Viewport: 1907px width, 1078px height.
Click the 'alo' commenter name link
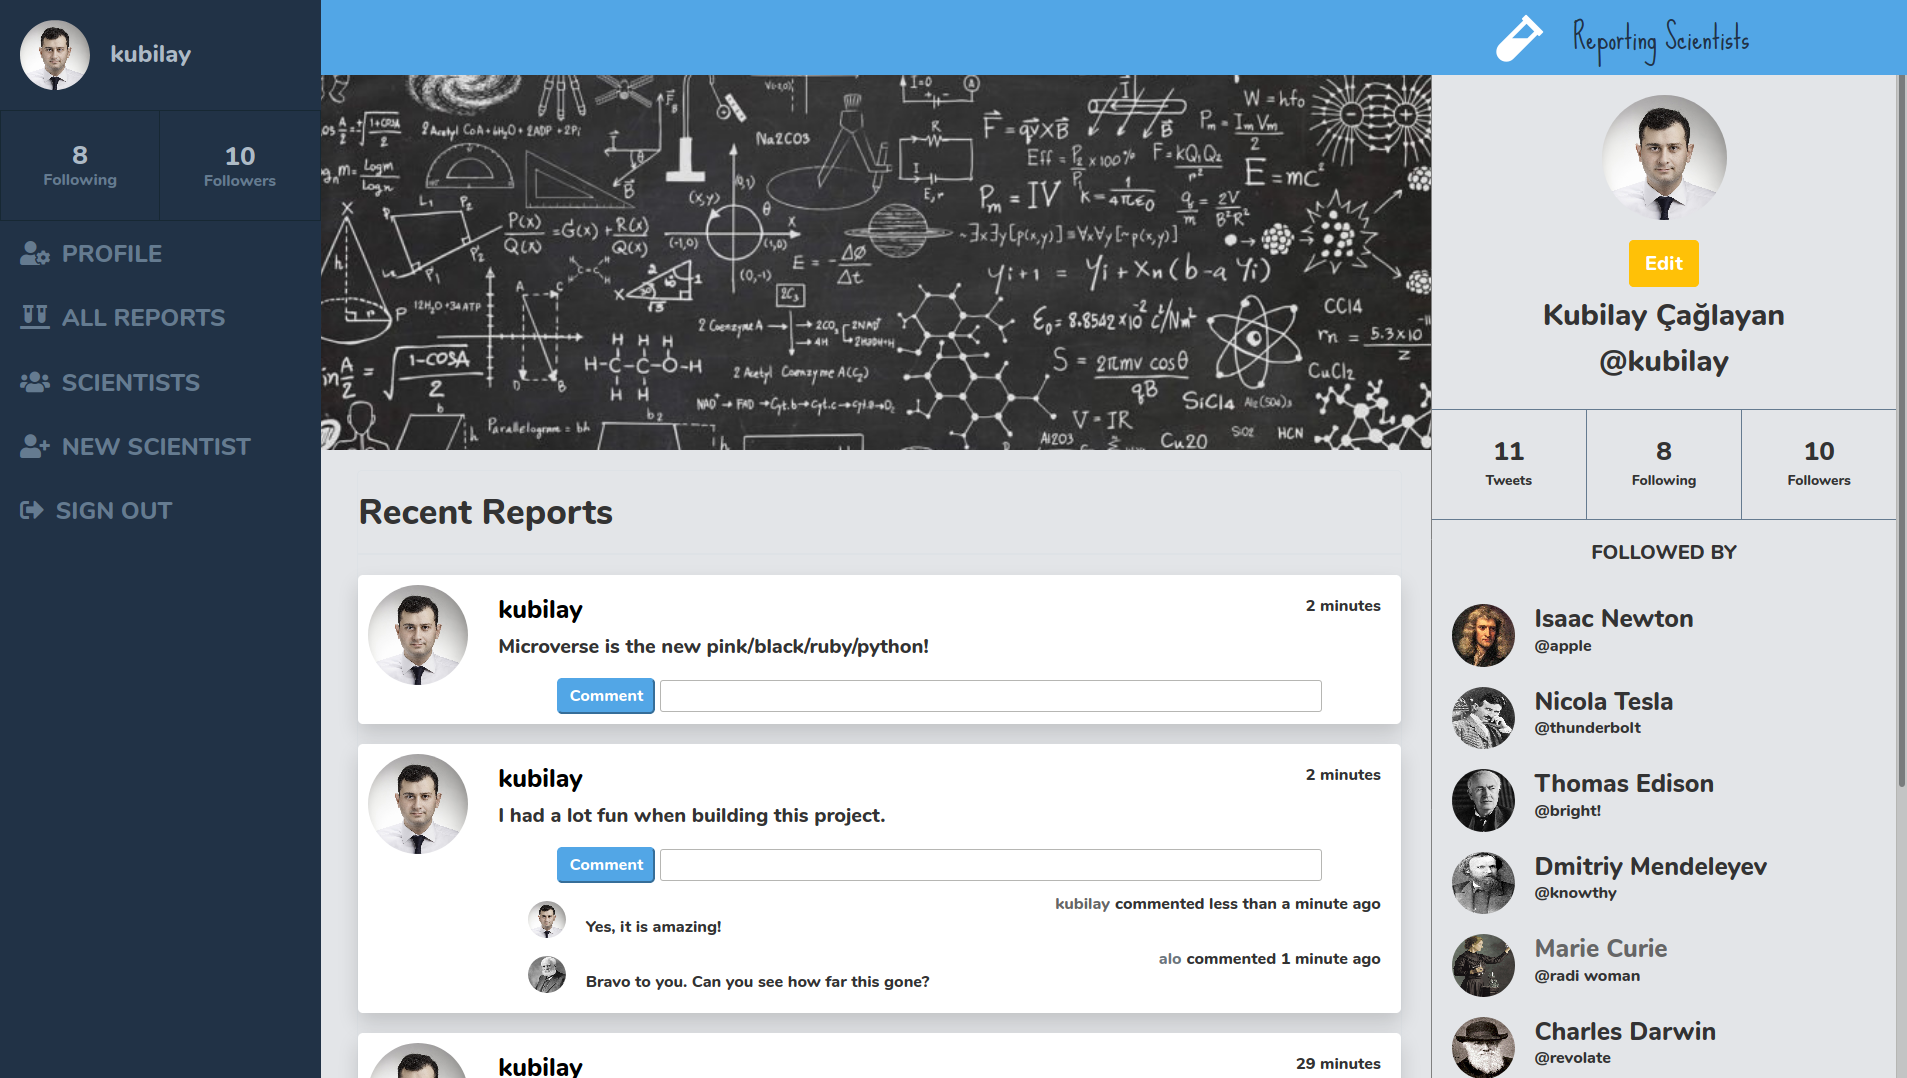pos(1170,959)
